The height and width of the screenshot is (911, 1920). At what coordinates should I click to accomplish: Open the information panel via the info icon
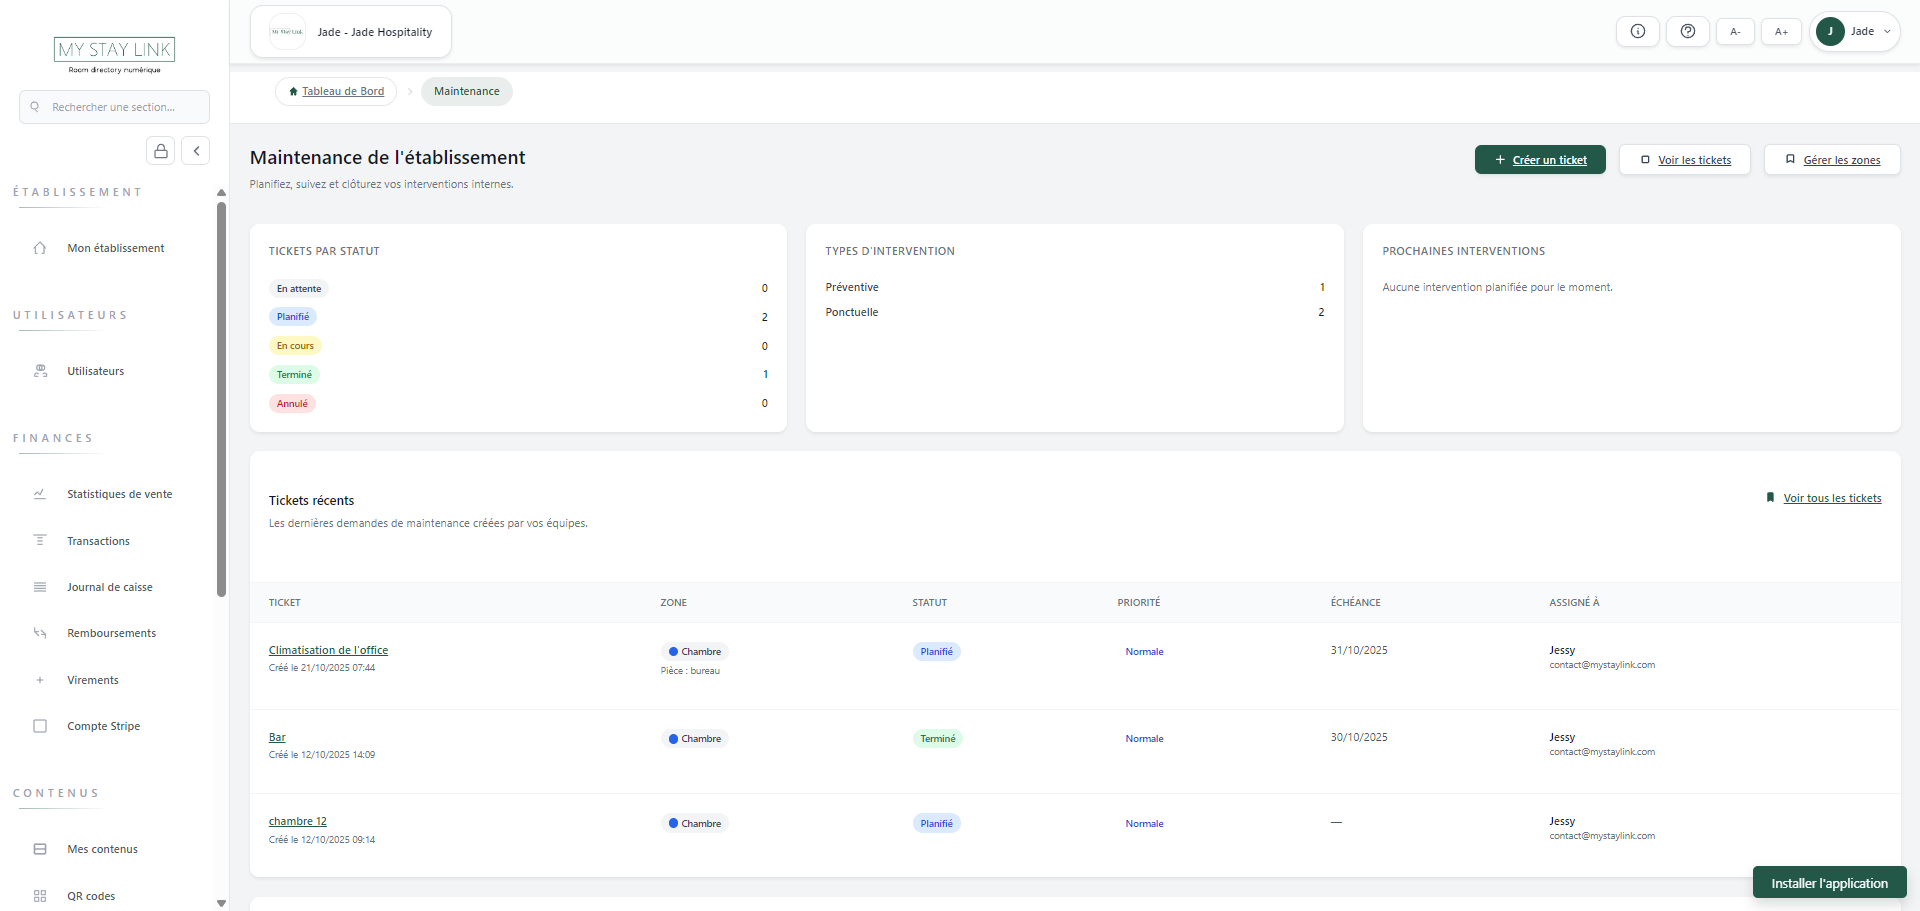1638,31
